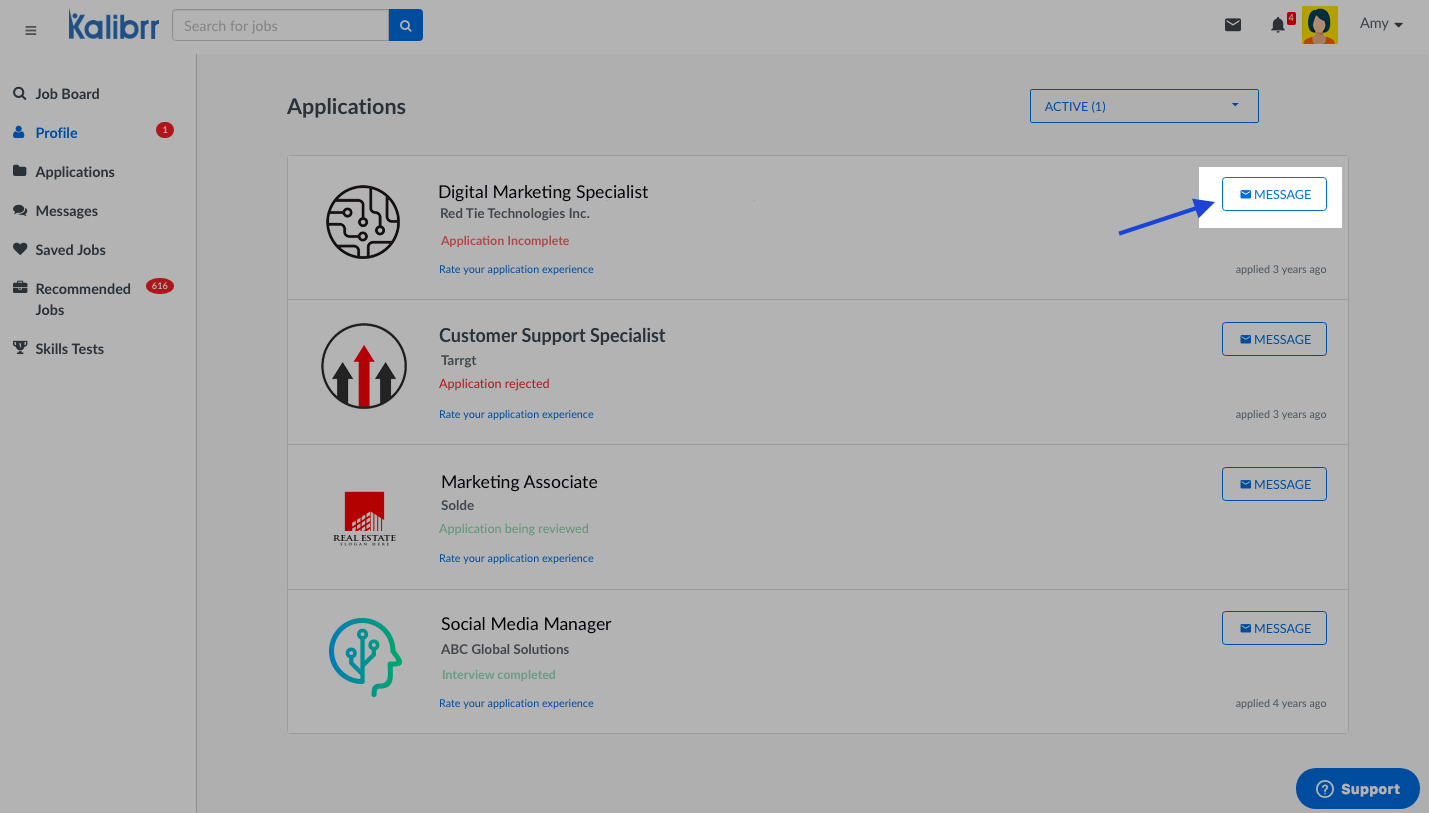Click the Kalibrr logo
The height and width of the screenshot is (813, 1429).
coord(113,25)
